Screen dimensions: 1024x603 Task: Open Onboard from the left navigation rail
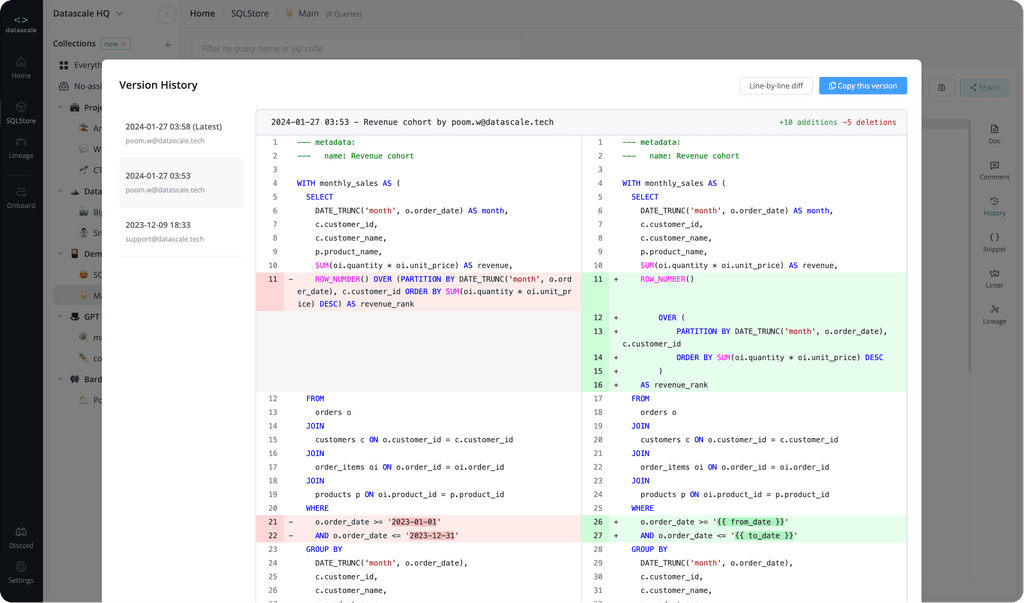21,199
